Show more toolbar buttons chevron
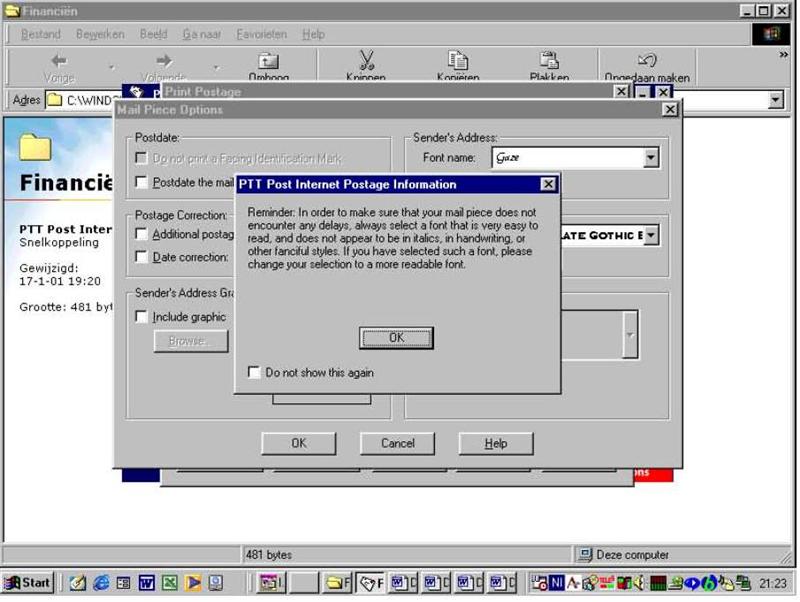800x602 pixels. (x=783, y=55)
